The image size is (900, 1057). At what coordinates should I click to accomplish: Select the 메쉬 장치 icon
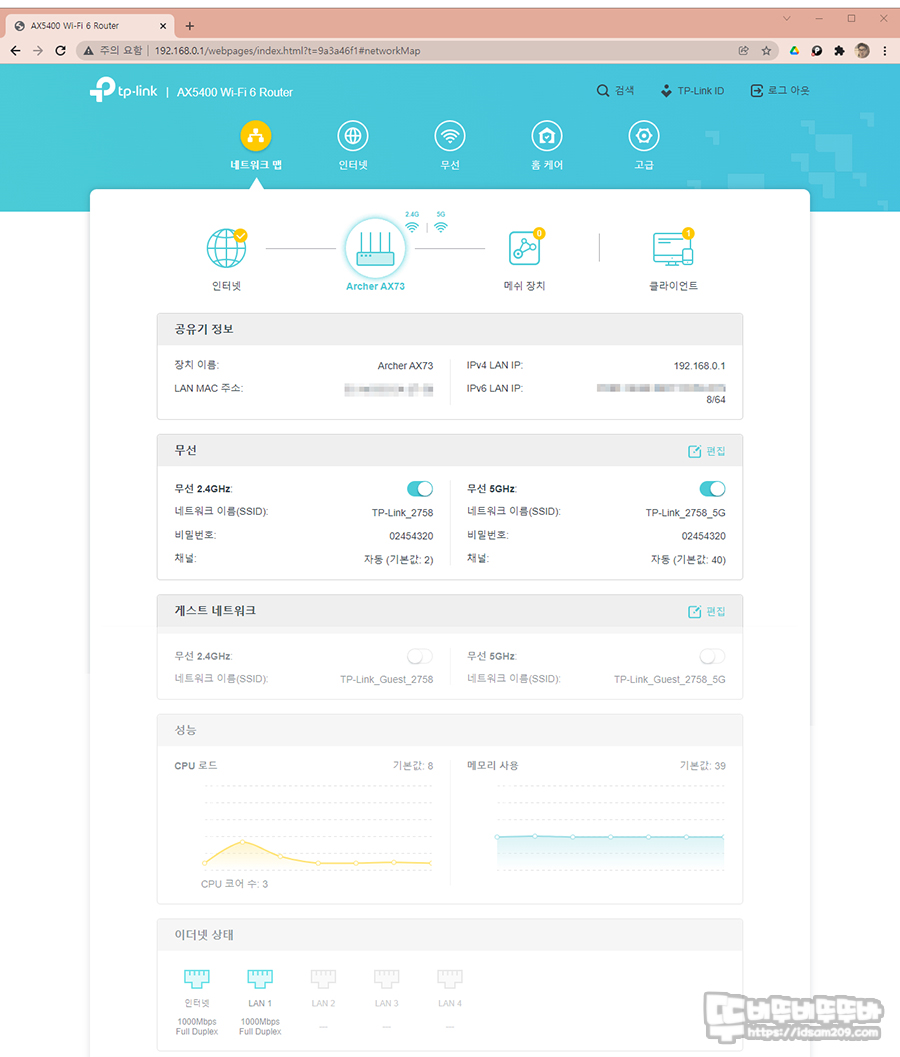pos(524,248)
